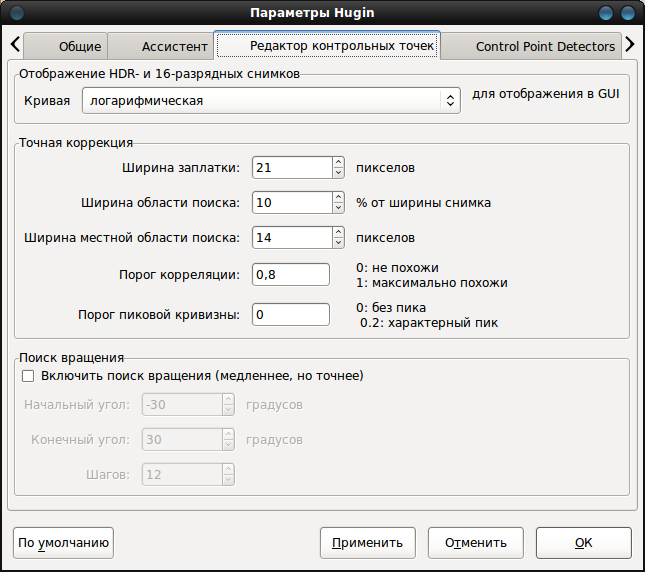
Task: Decrease Ширина заплатки with down arrow
Action: pyautogui.click(x=339, y=173)
